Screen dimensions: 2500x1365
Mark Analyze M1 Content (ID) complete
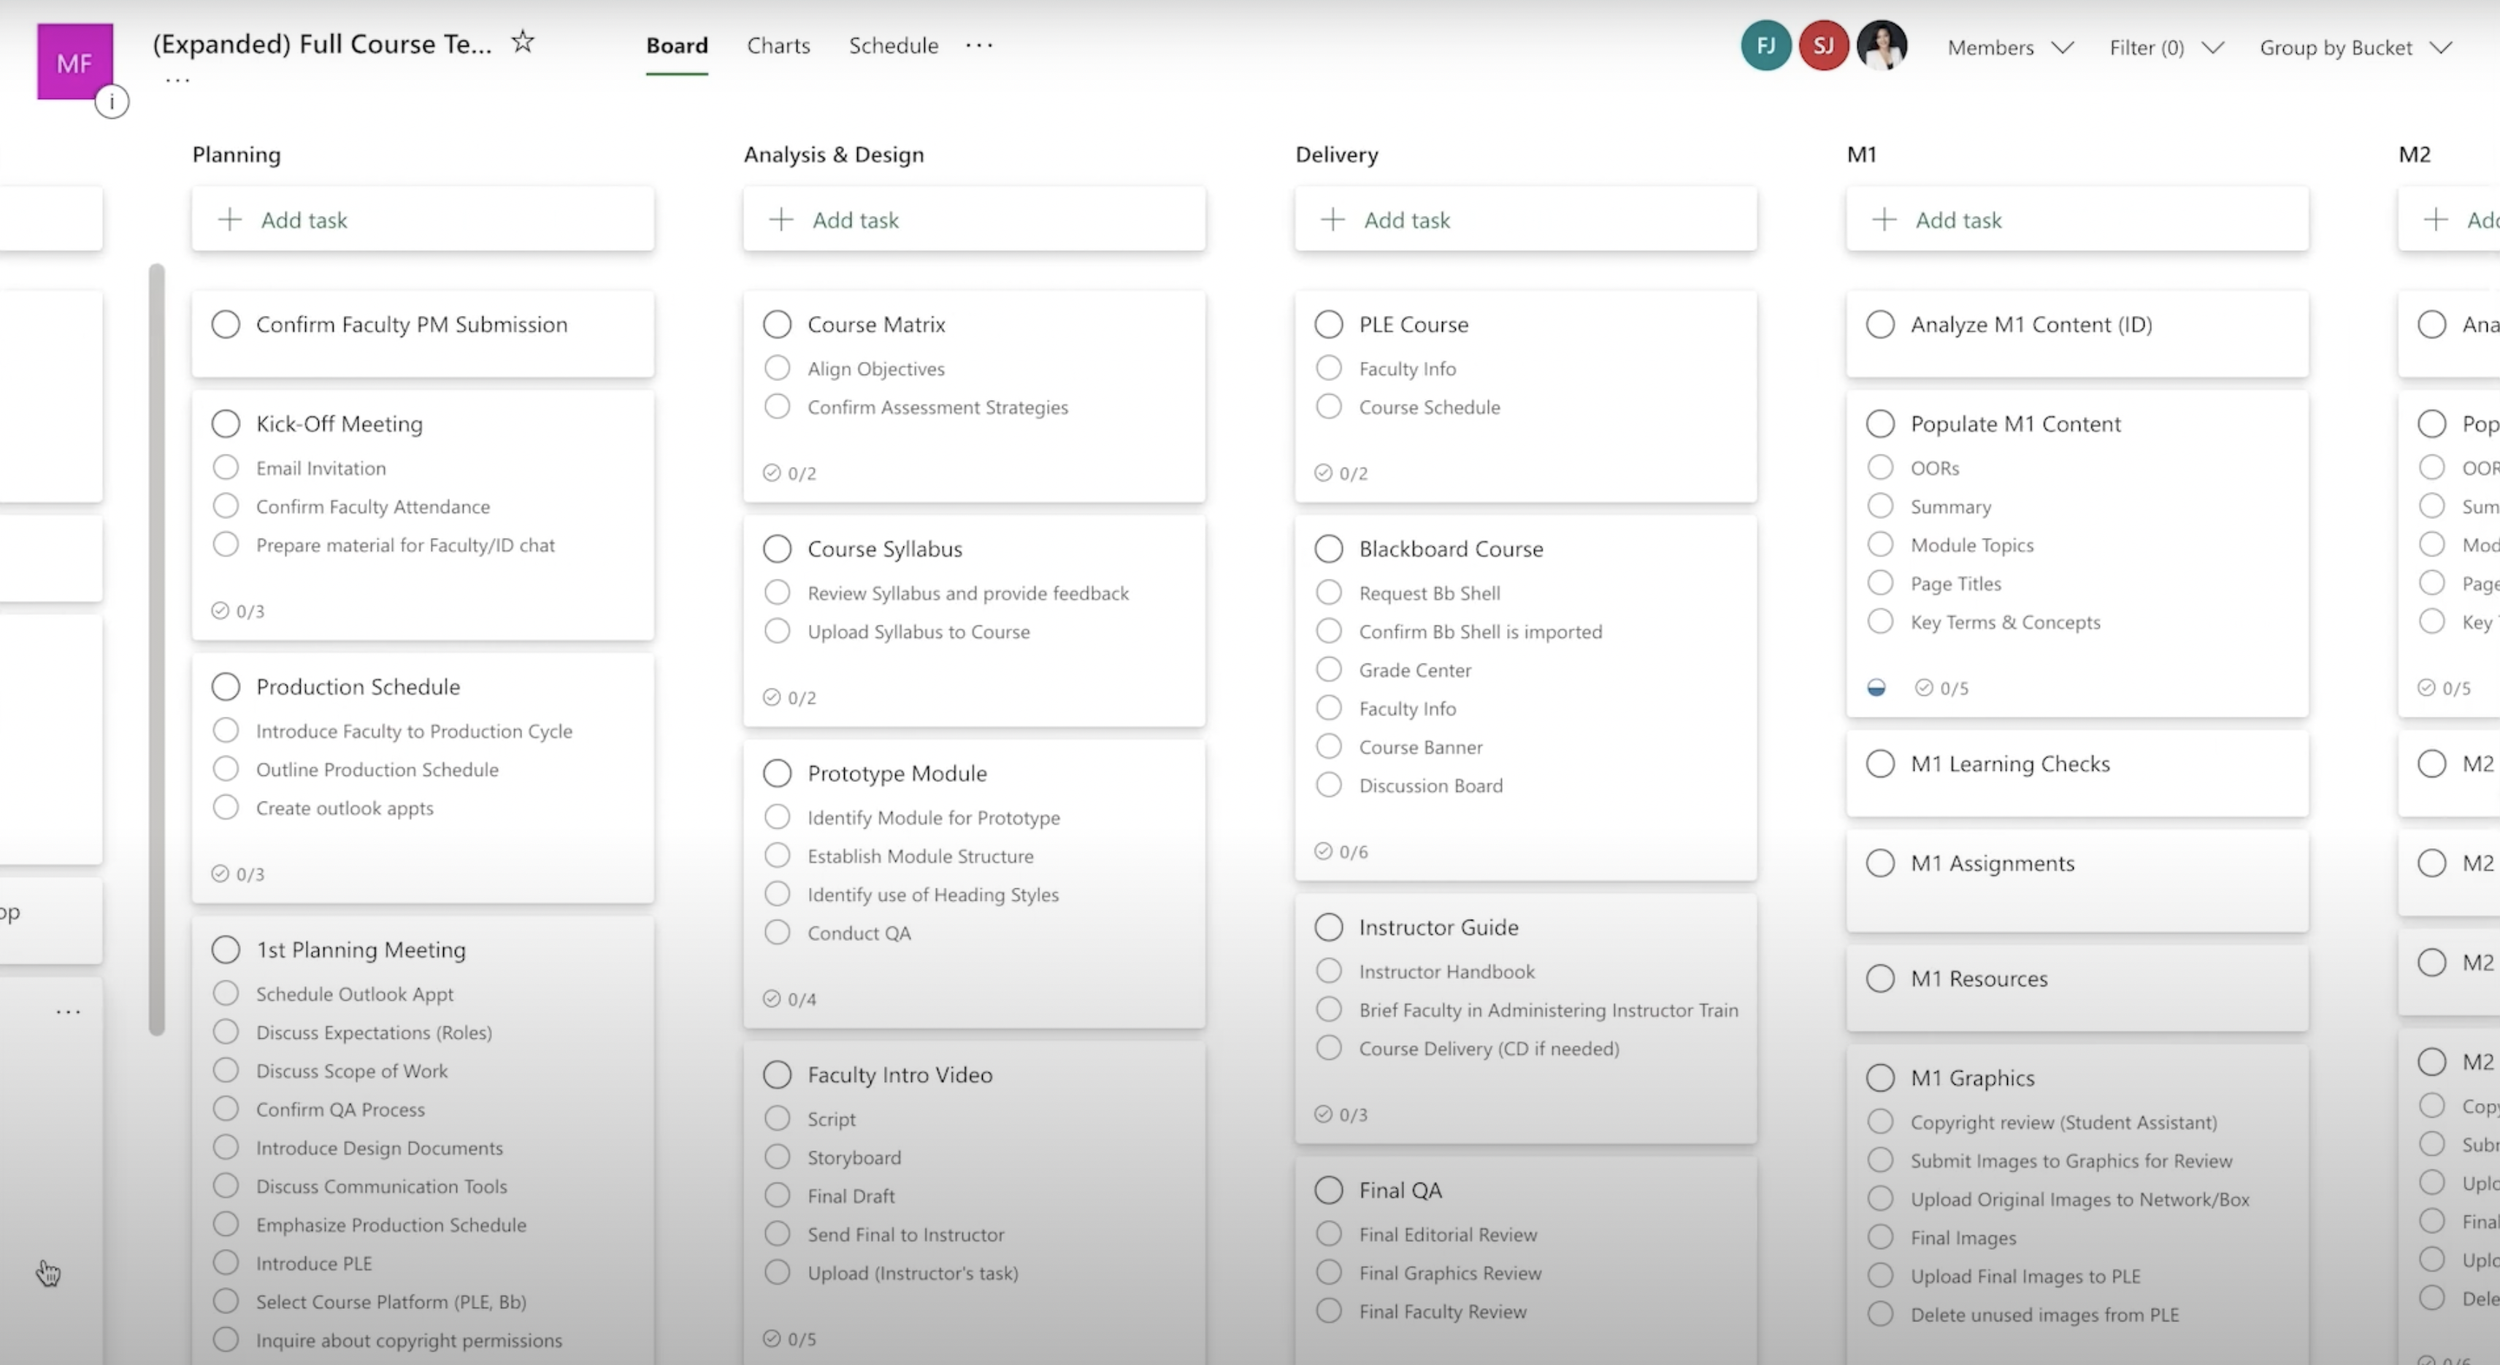point(1880,324)
